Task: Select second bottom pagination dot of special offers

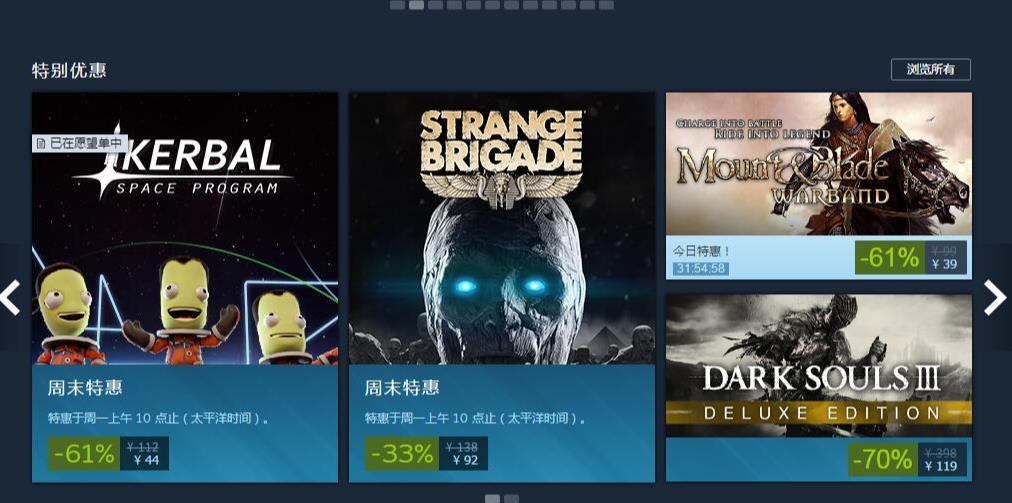Action: pos(511,498)
